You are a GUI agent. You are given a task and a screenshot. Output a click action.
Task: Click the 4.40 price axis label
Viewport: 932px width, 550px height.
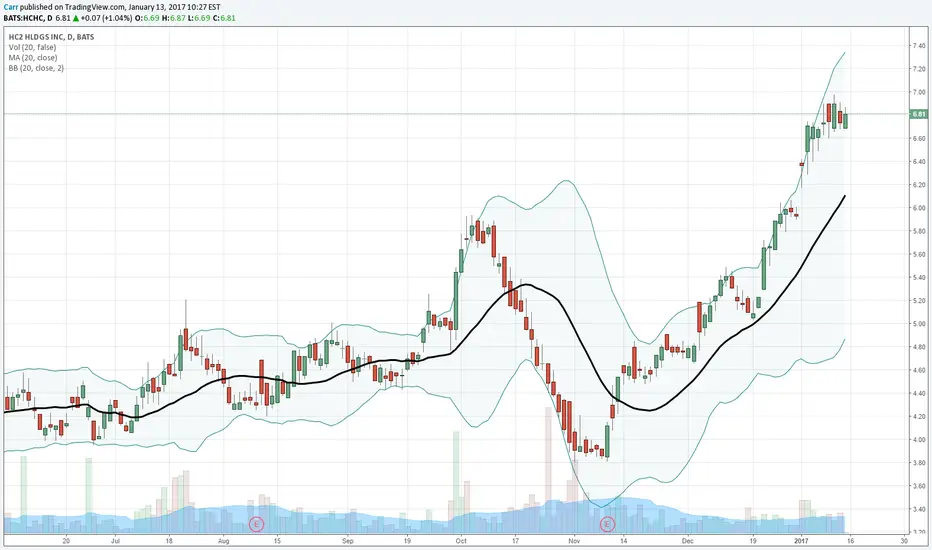918,394
